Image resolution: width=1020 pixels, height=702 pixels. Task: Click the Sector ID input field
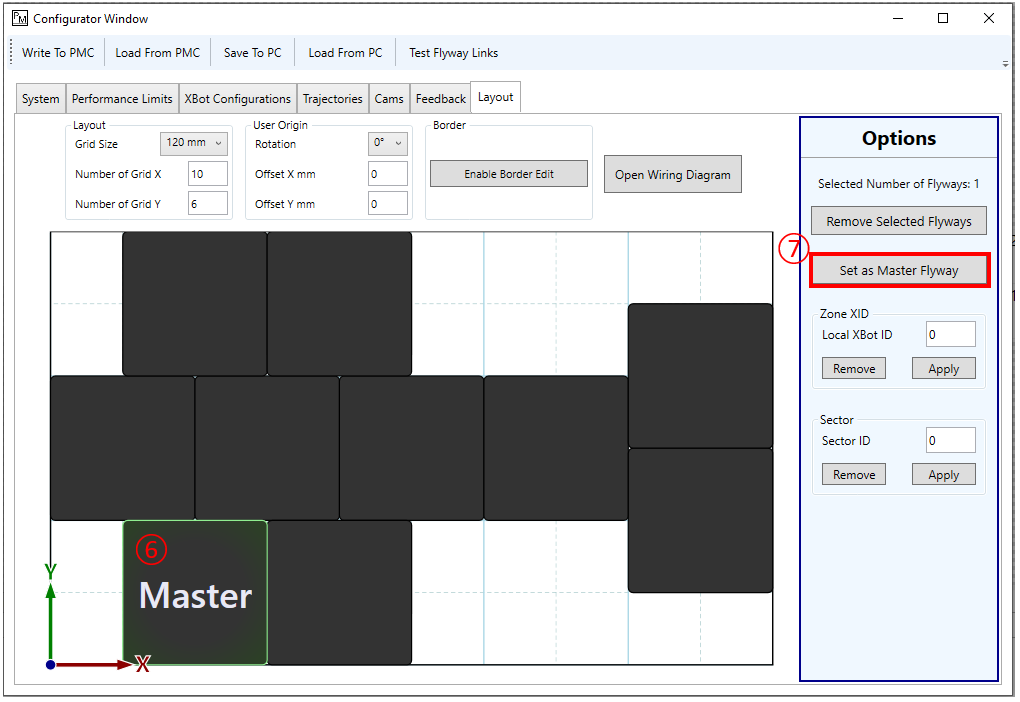click(x=949, y=440)
